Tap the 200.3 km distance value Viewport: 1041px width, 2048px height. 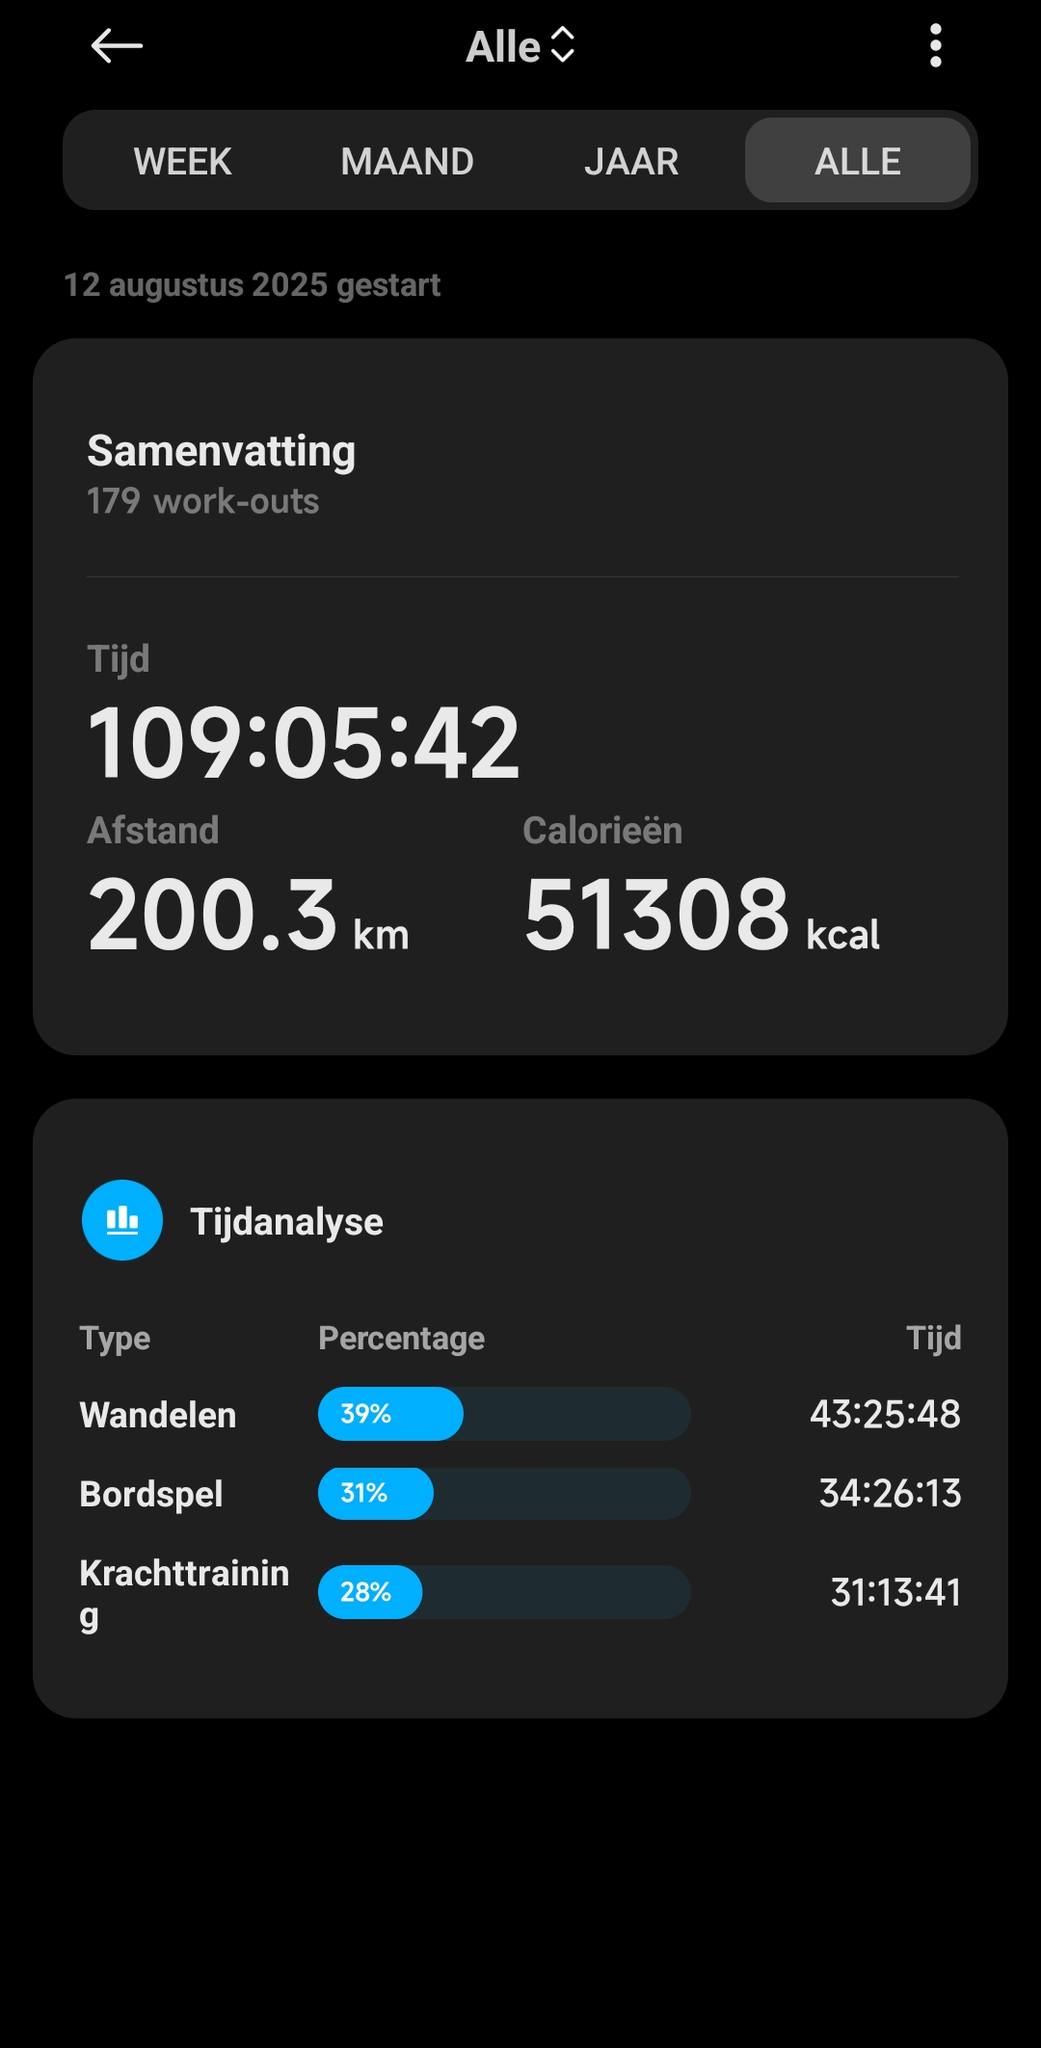coord(248,915)
